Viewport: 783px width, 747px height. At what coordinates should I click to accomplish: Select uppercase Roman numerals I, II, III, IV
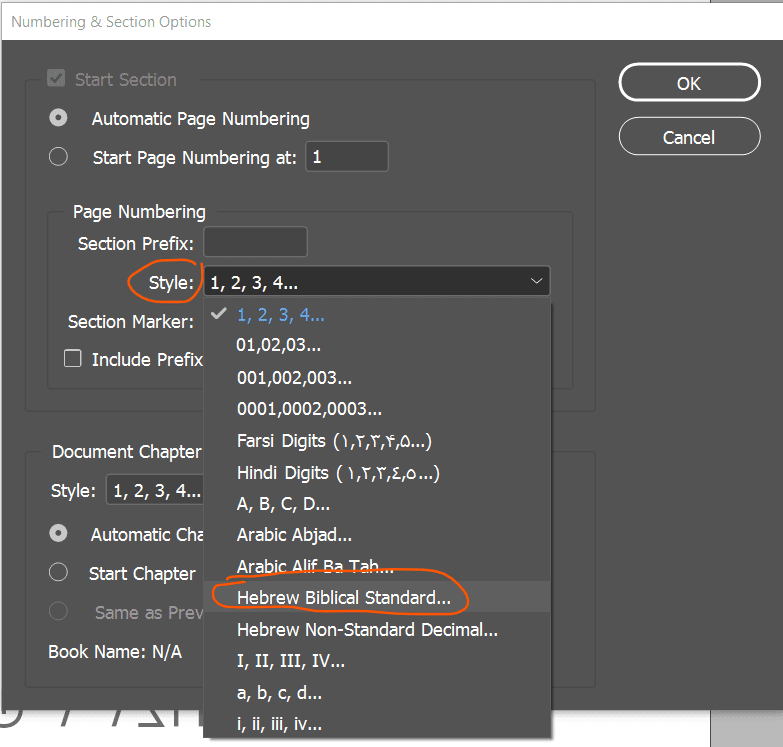(x=290, y=661)
